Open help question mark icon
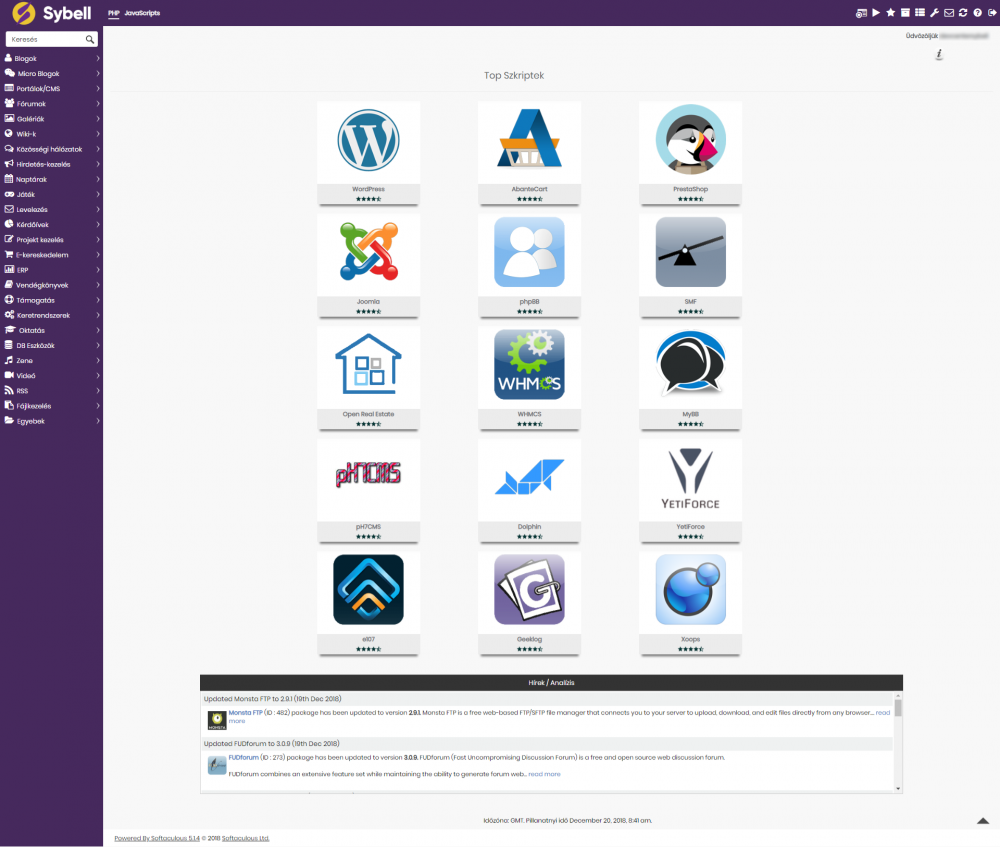 (x=978, y=13)
